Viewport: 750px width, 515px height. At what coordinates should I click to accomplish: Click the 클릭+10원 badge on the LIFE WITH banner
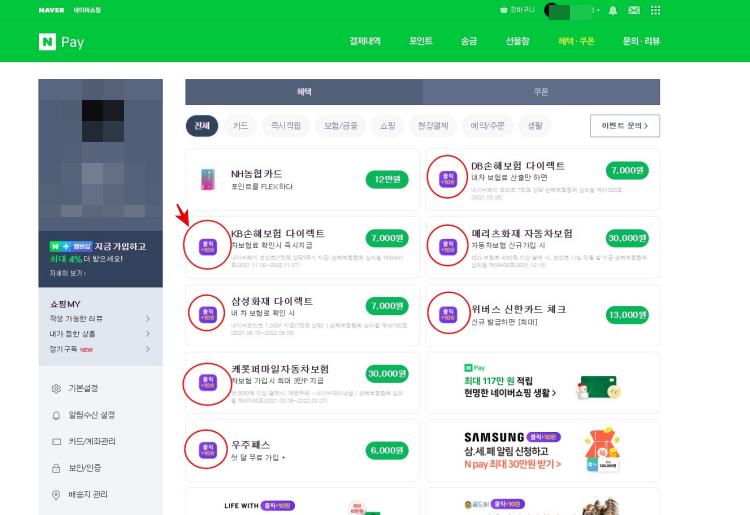[x=277, y=505]
